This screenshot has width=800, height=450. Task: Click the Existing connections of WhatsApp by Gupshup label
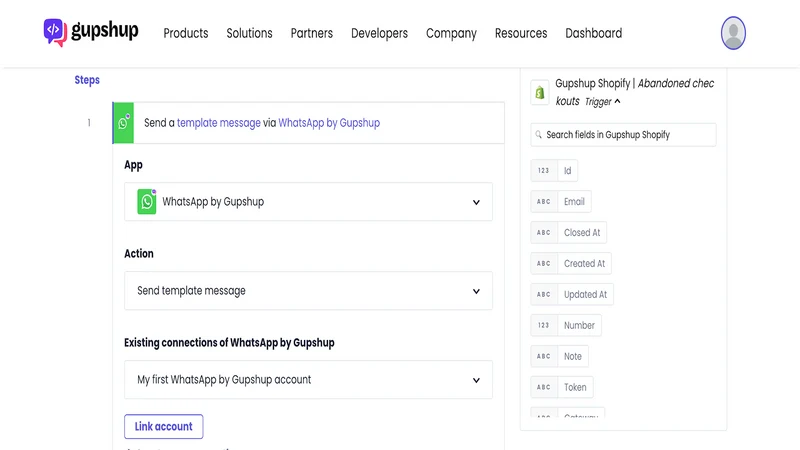click(229, 343)
